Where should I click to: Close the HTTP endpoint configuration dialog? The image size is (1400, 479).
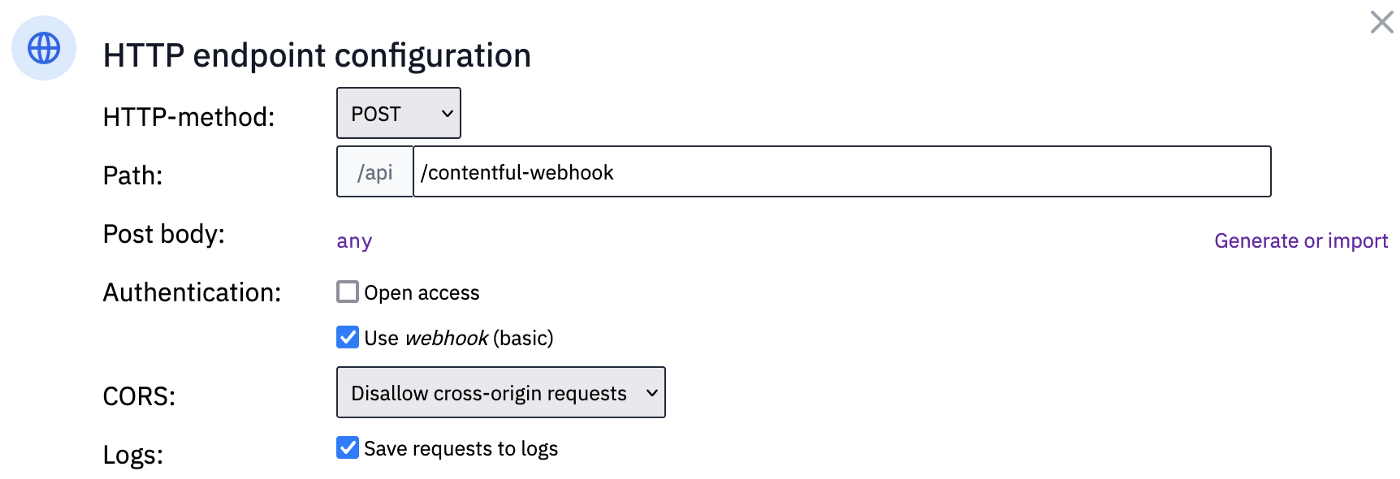(x=1381, y=22)
